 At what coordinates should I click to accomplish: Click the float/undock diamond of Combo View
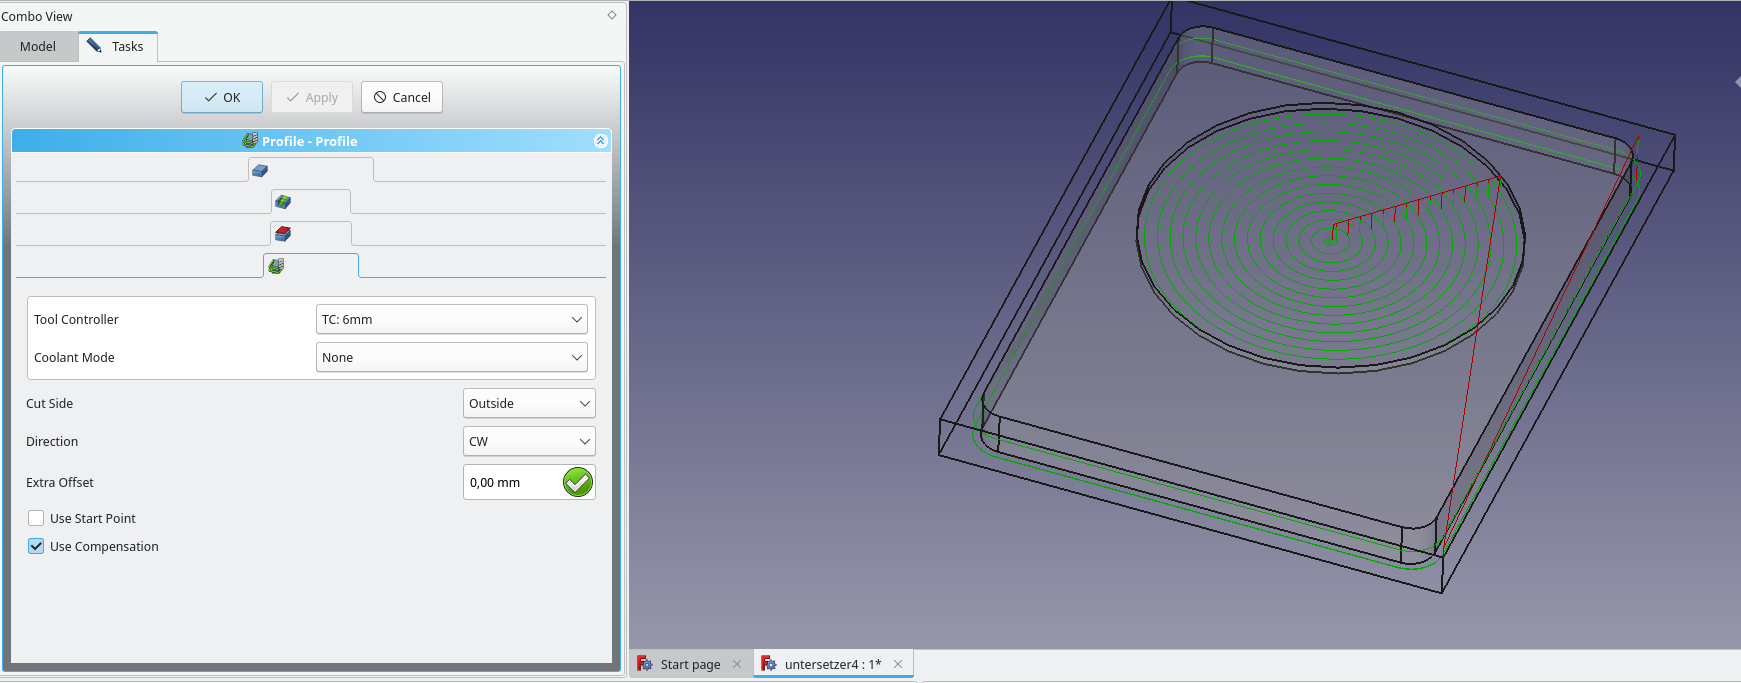(x=612, y=15)
